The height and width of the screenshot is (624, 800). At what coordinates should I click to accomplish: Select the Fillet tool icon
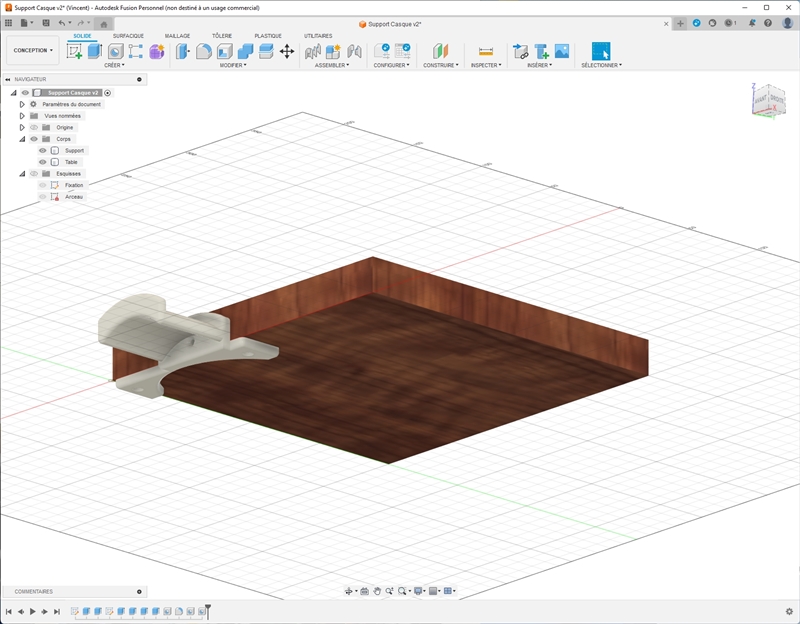(x=204, y=52)
